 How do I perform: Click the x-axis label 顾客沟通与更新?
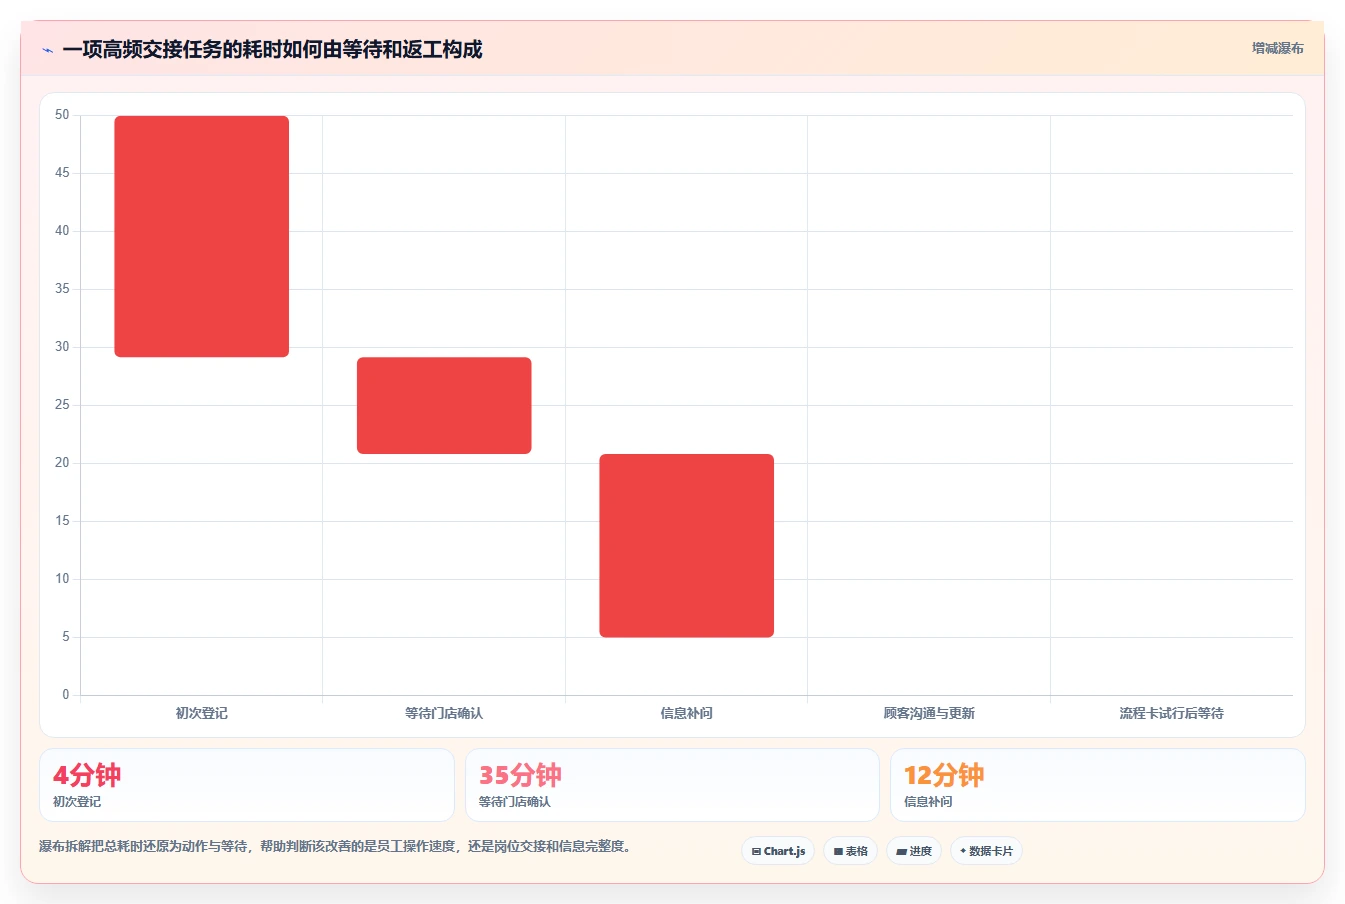[x=929, y=713]
